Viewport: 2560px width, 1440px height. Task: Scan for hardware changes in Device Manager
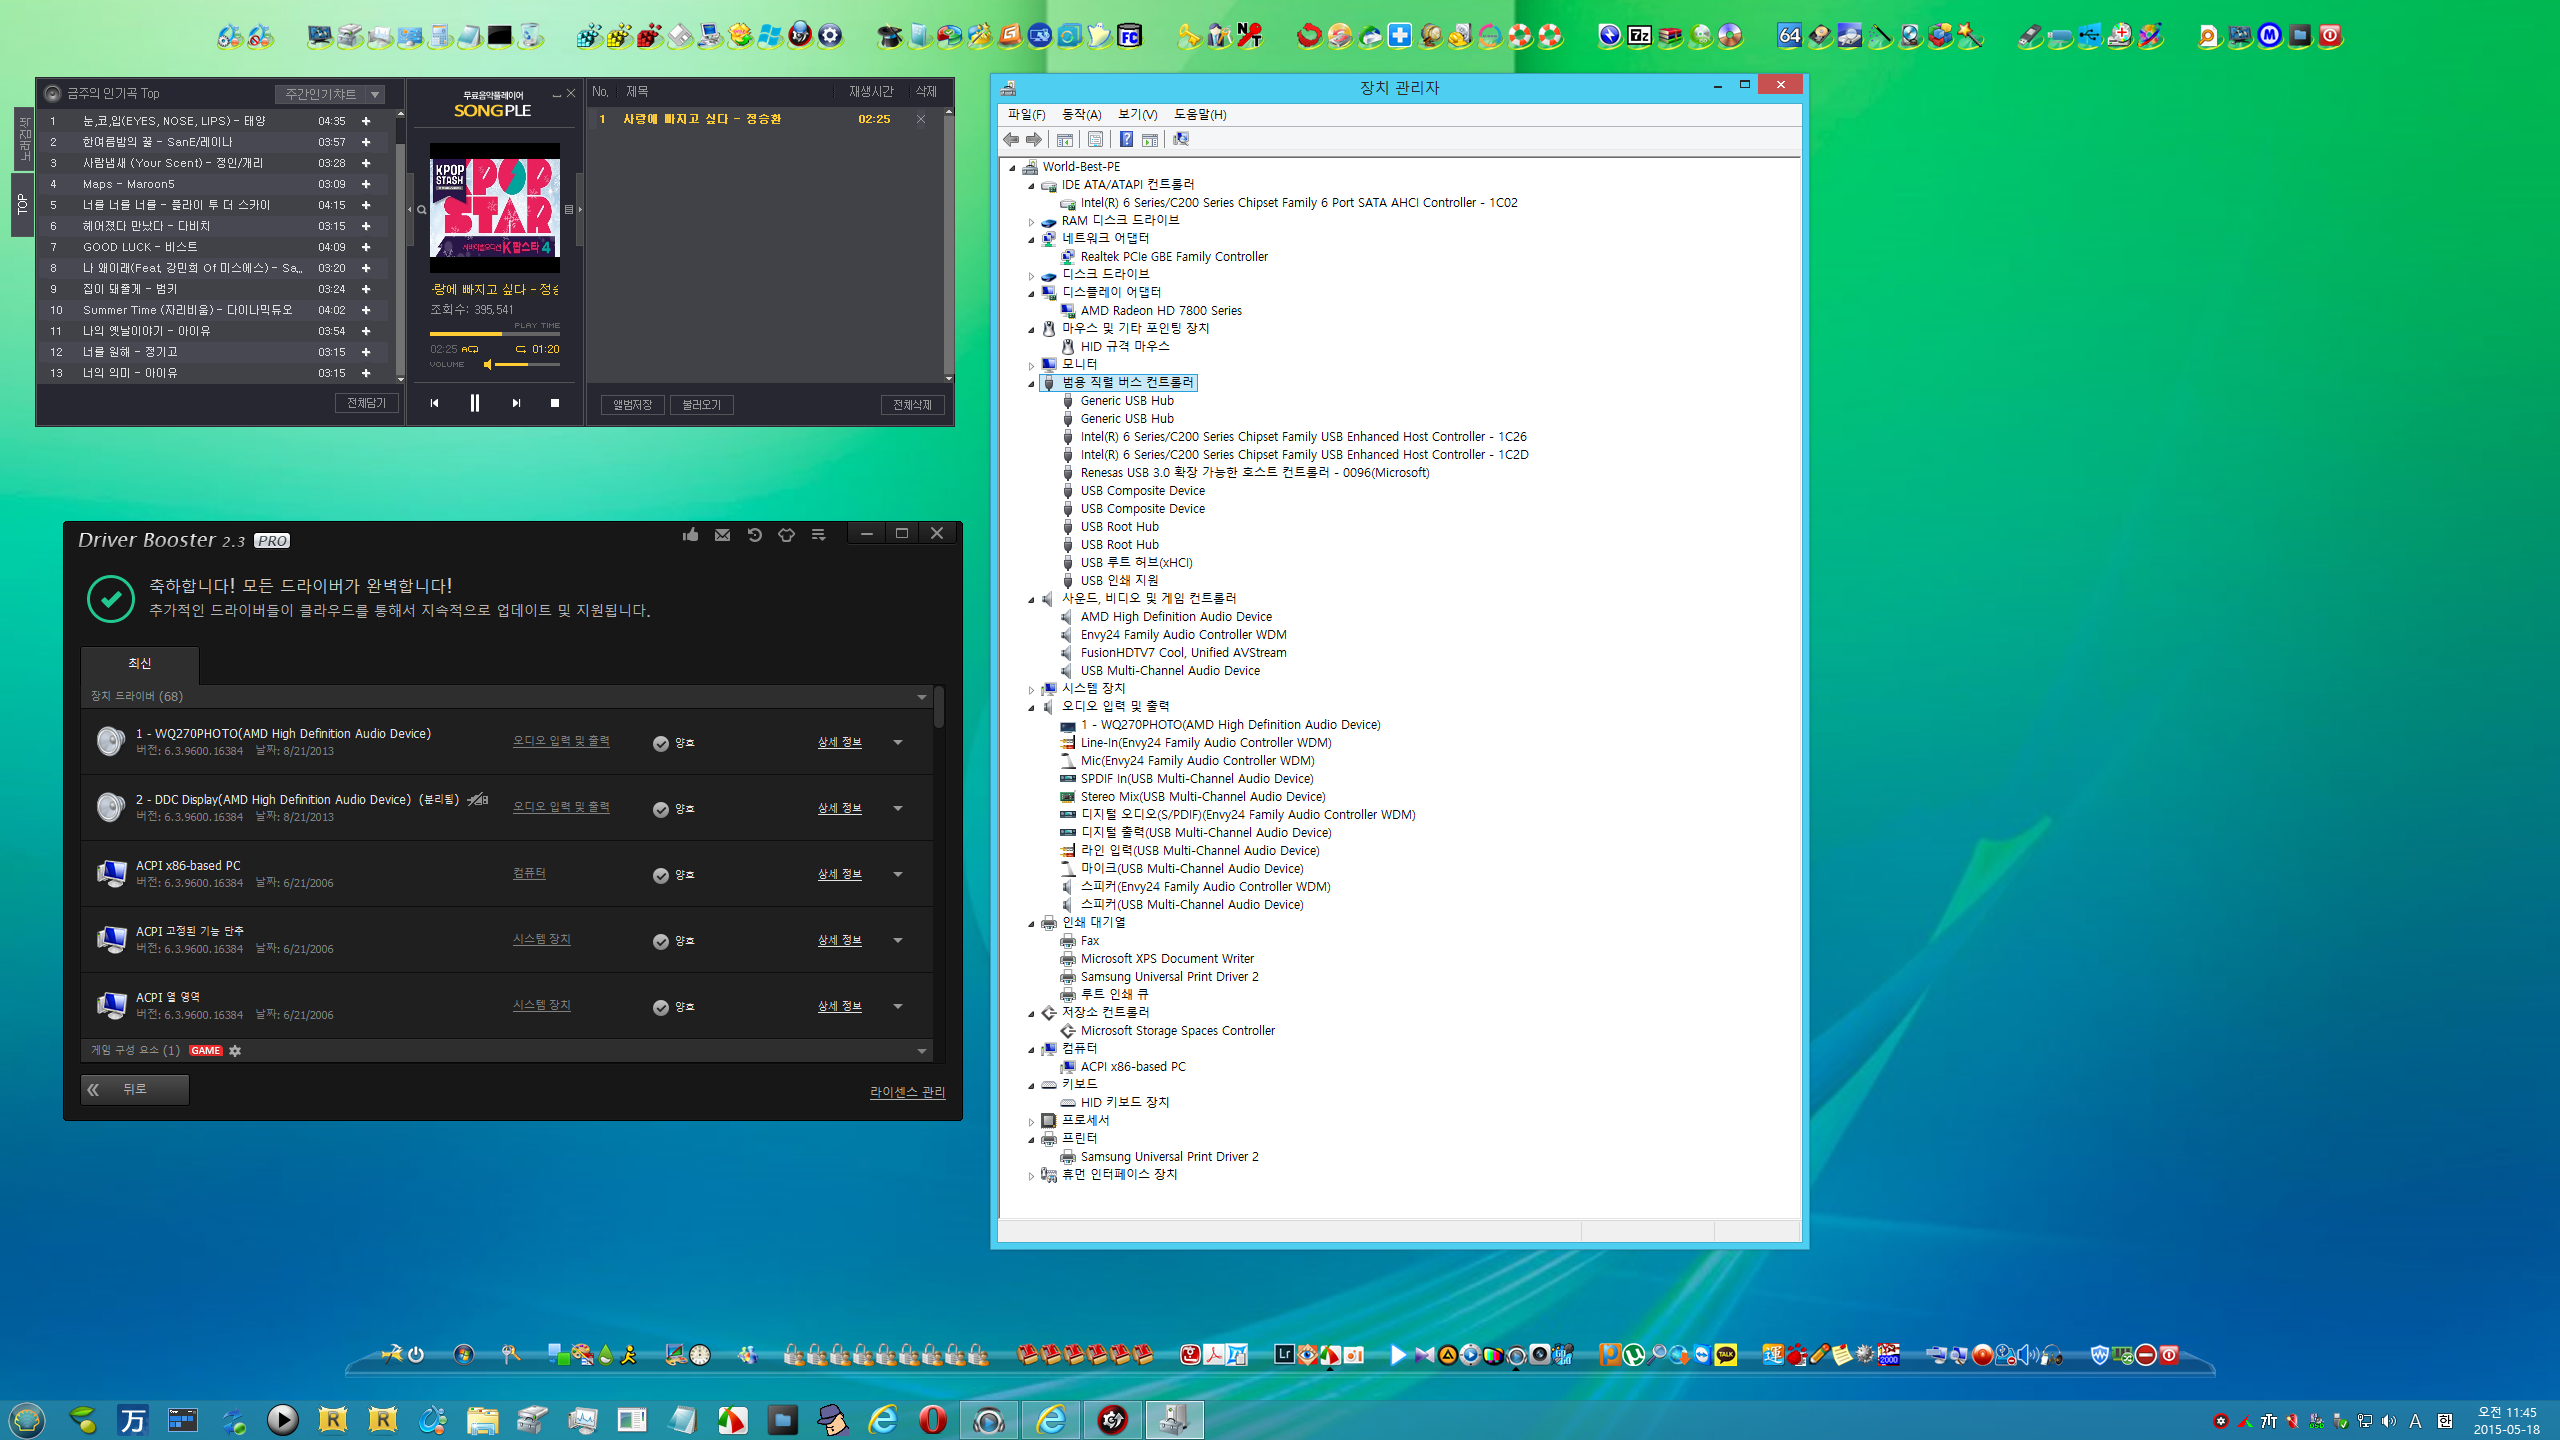(1181, 140)
